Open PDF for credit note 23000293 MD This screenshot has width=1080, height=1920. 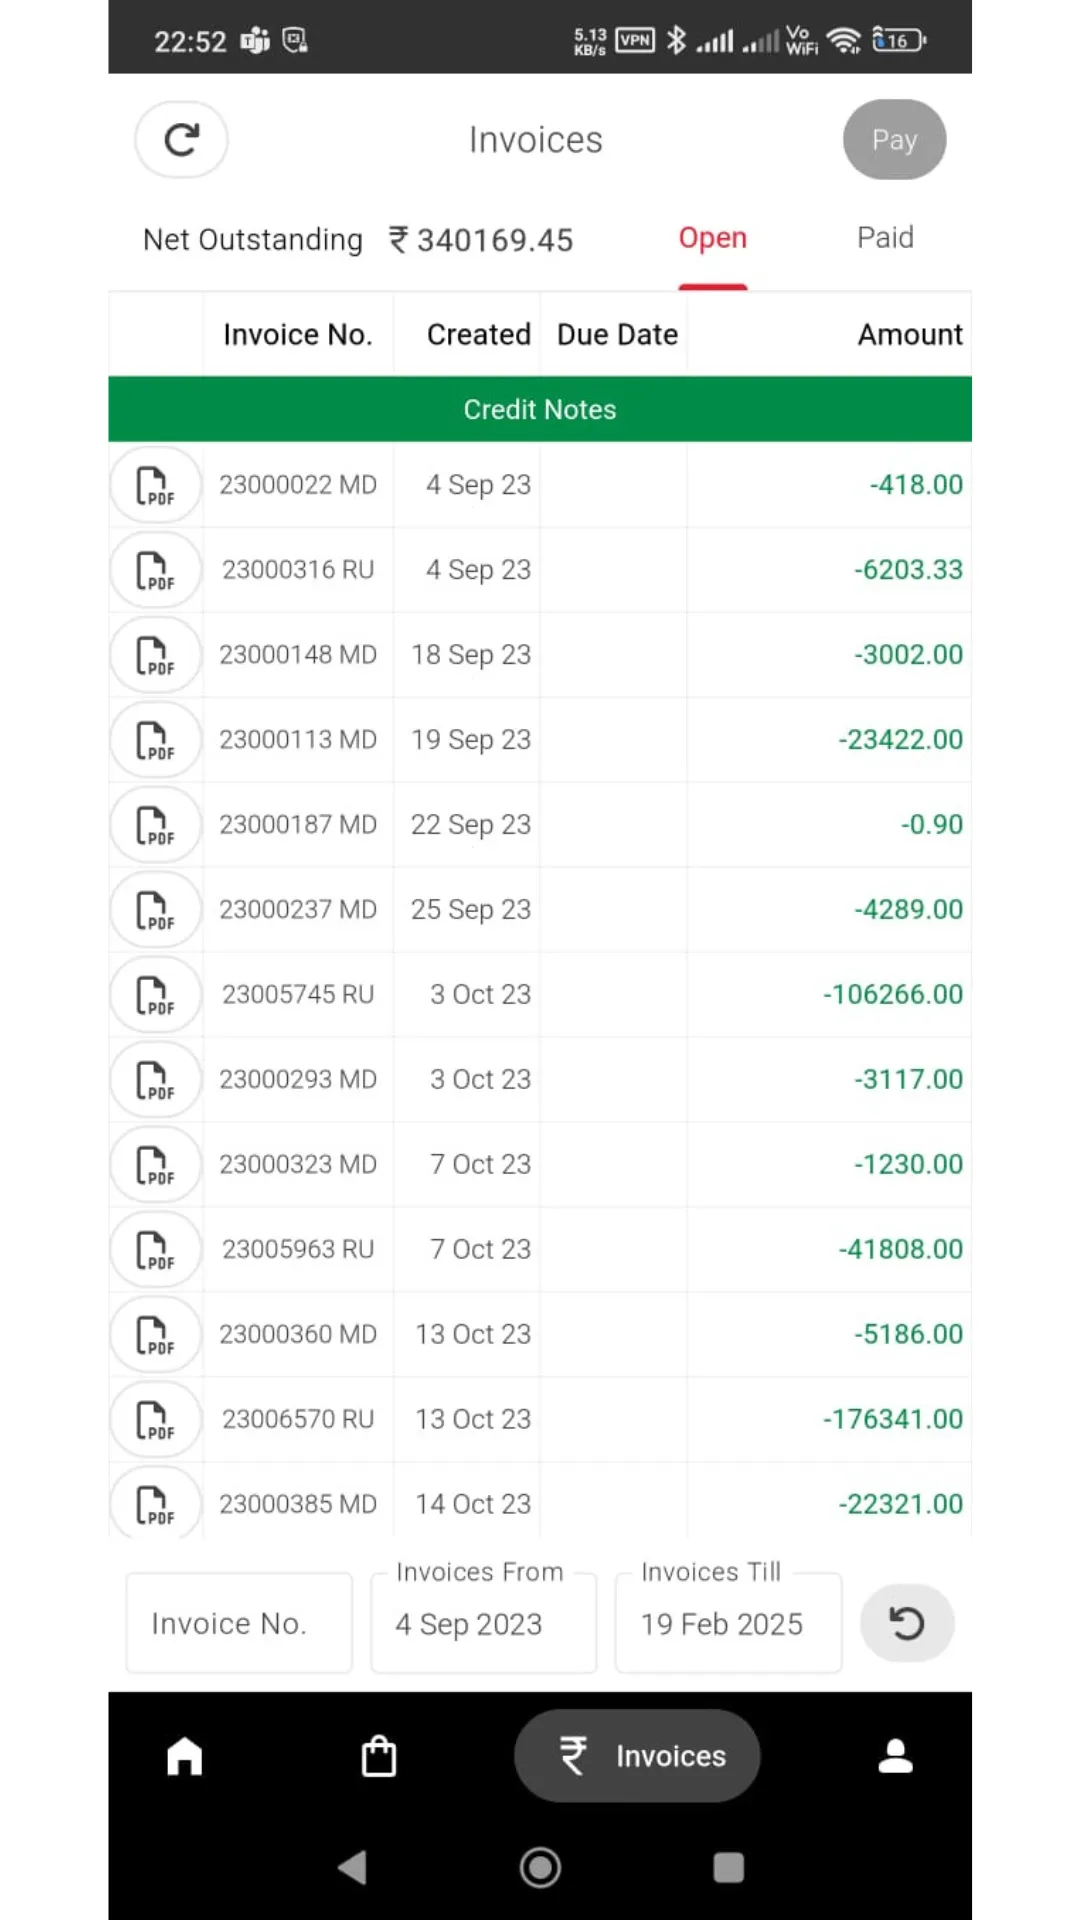point(155,1080)
